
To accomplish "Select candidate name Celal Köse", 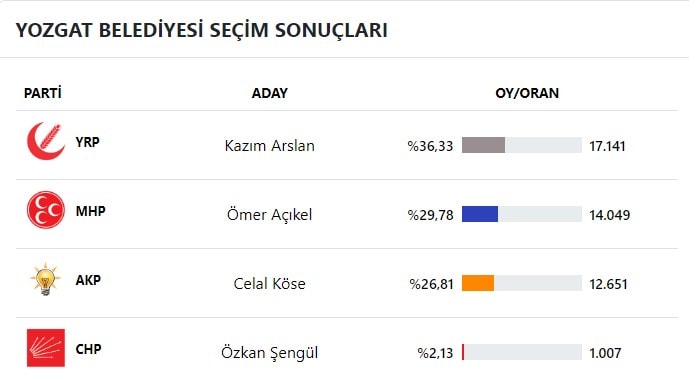I will pyautogui.click(x=269, y=283).
